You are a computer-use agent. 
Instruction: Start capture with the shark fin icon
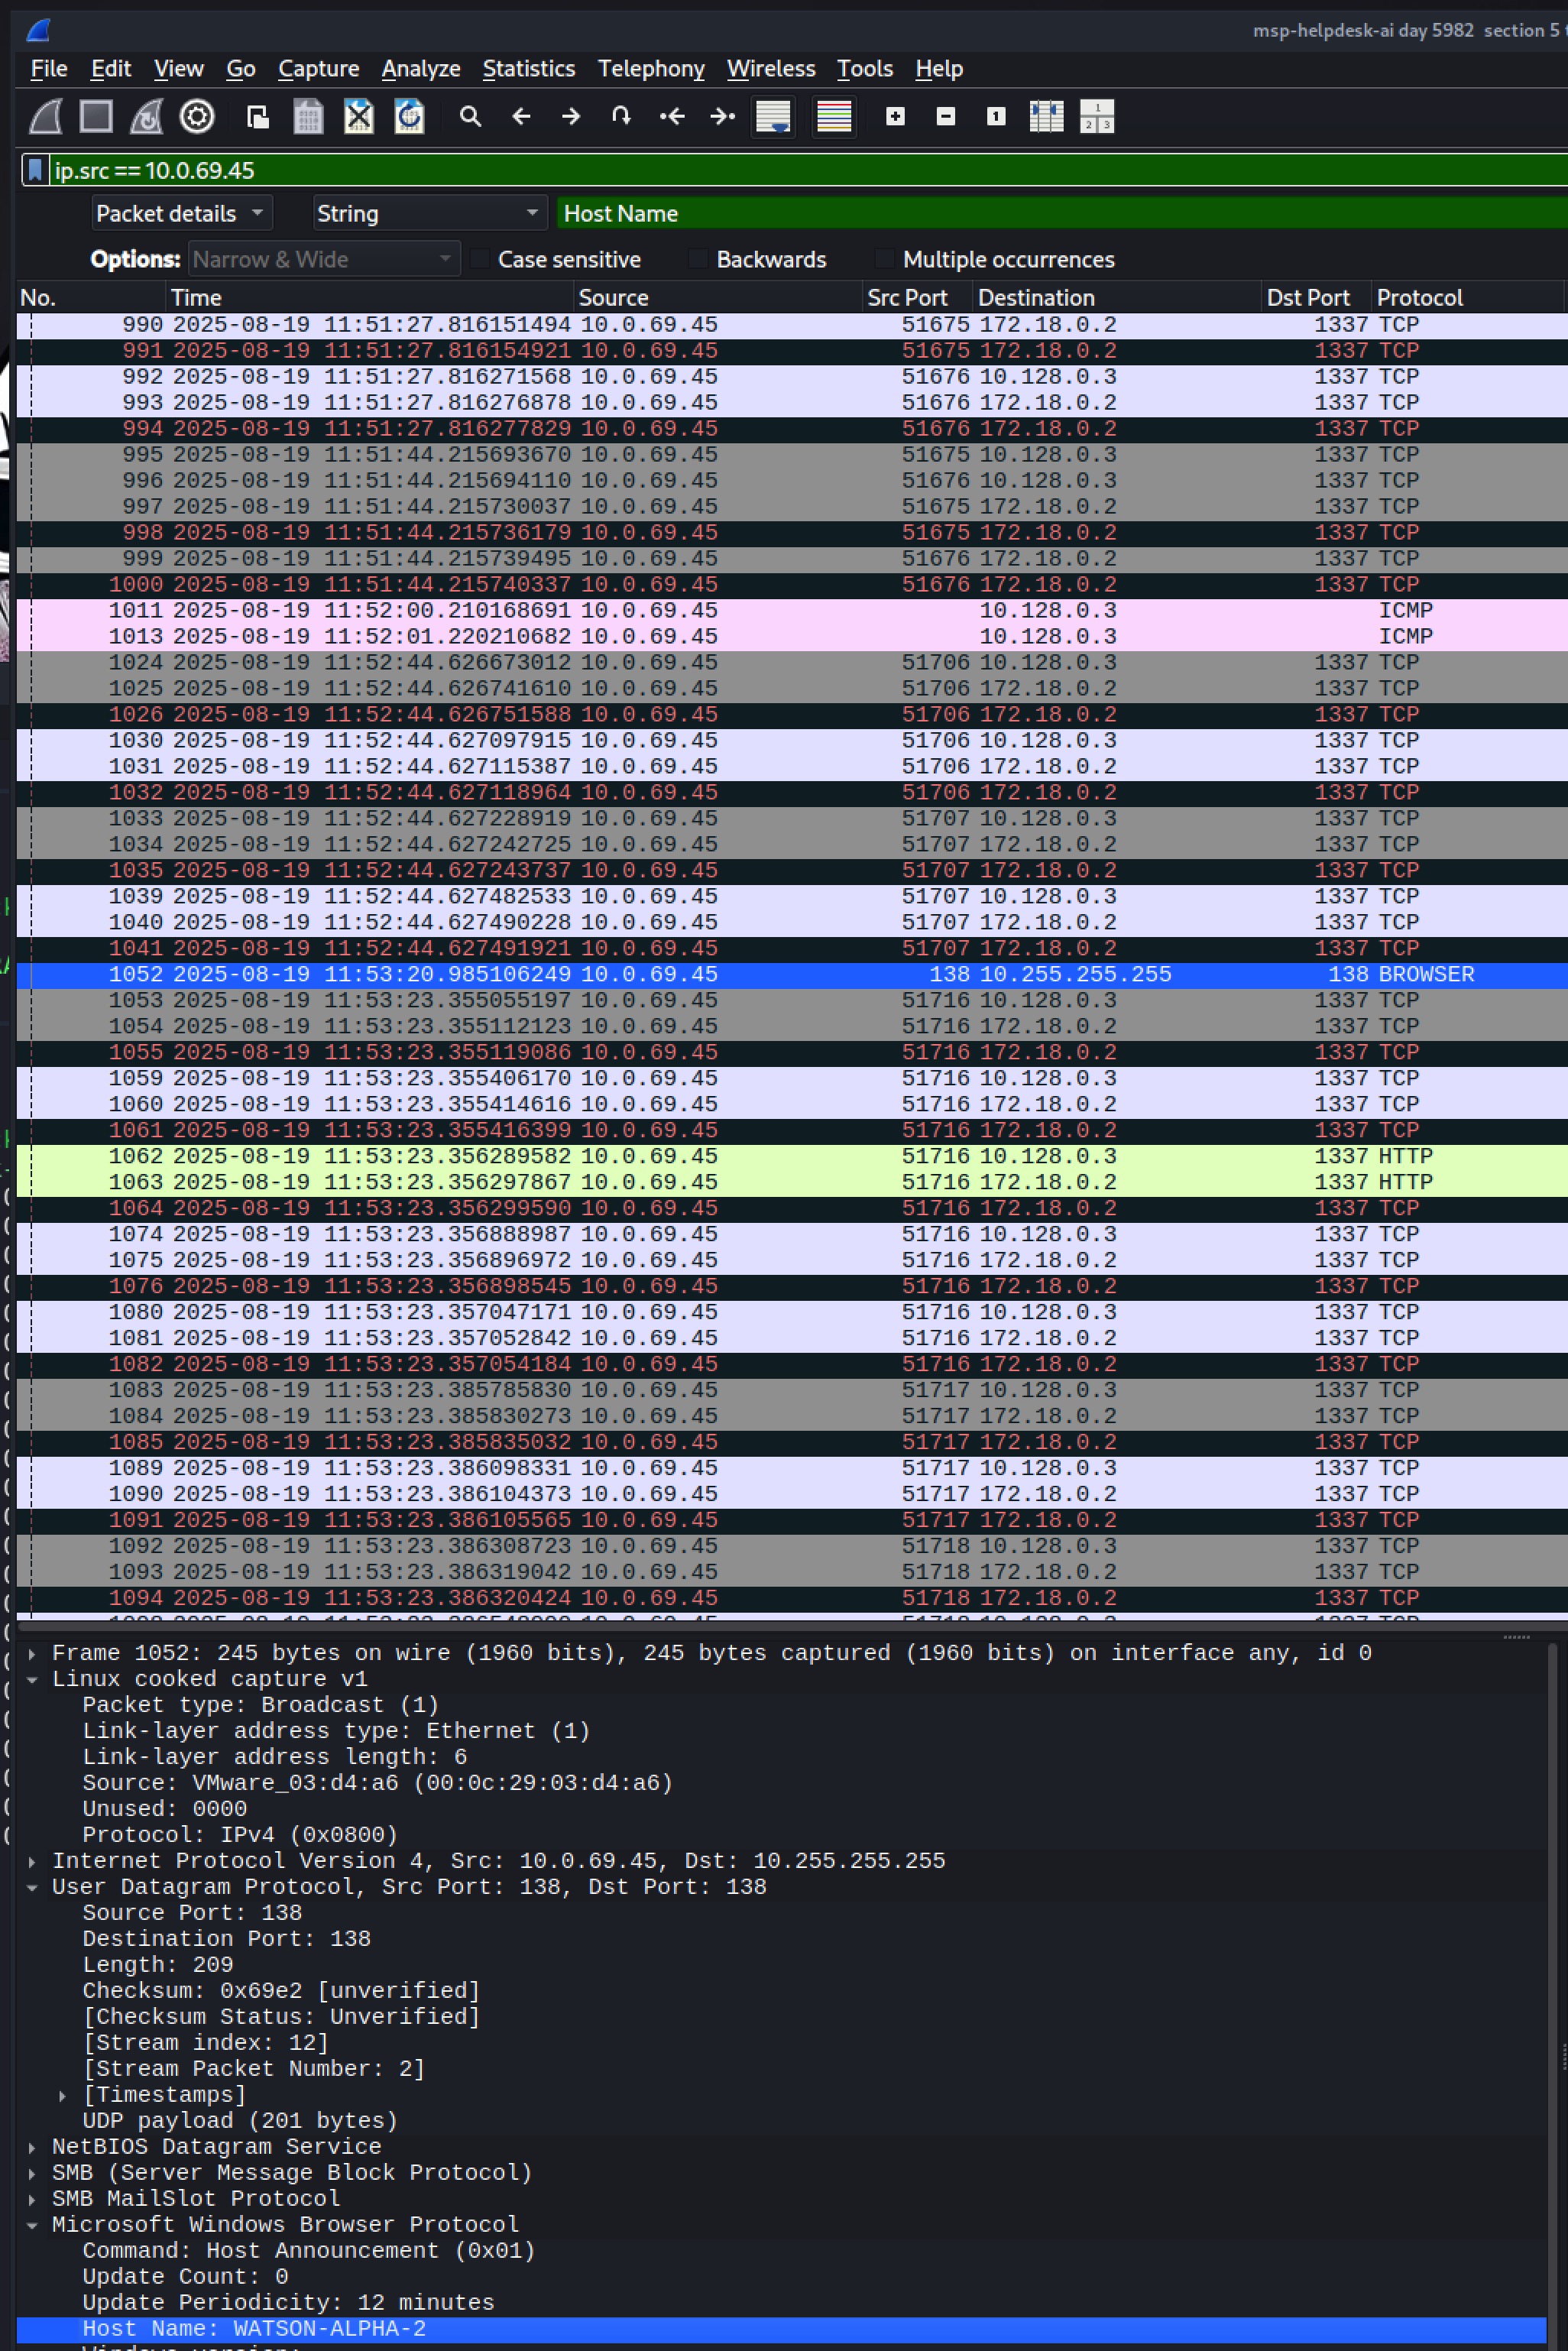(46, 117)
